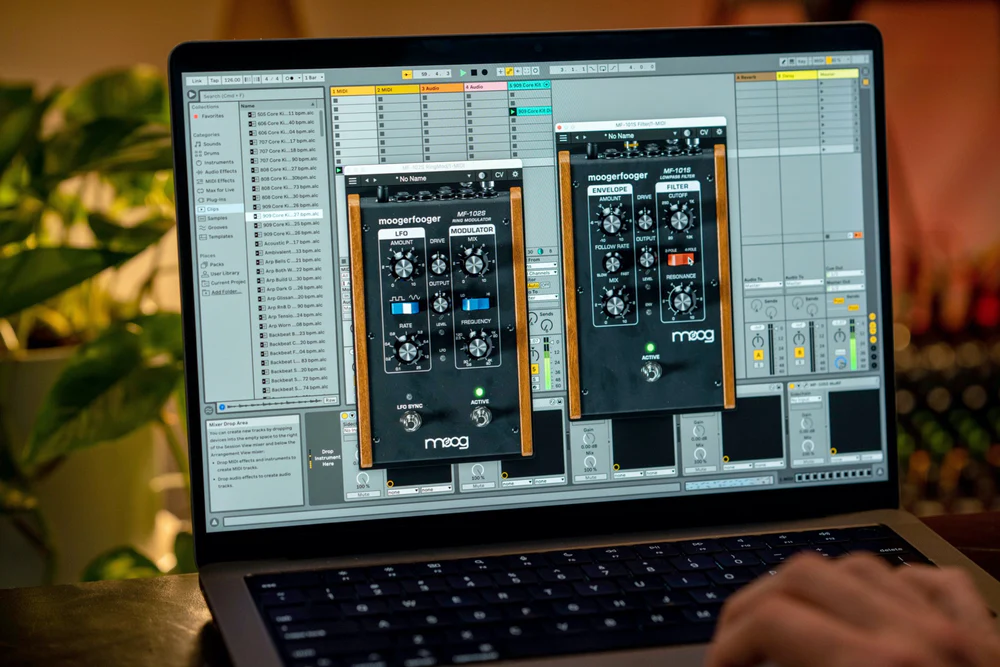Open the Plug-Ins browser category
The image size is (1000, 667).
[216, 199]
